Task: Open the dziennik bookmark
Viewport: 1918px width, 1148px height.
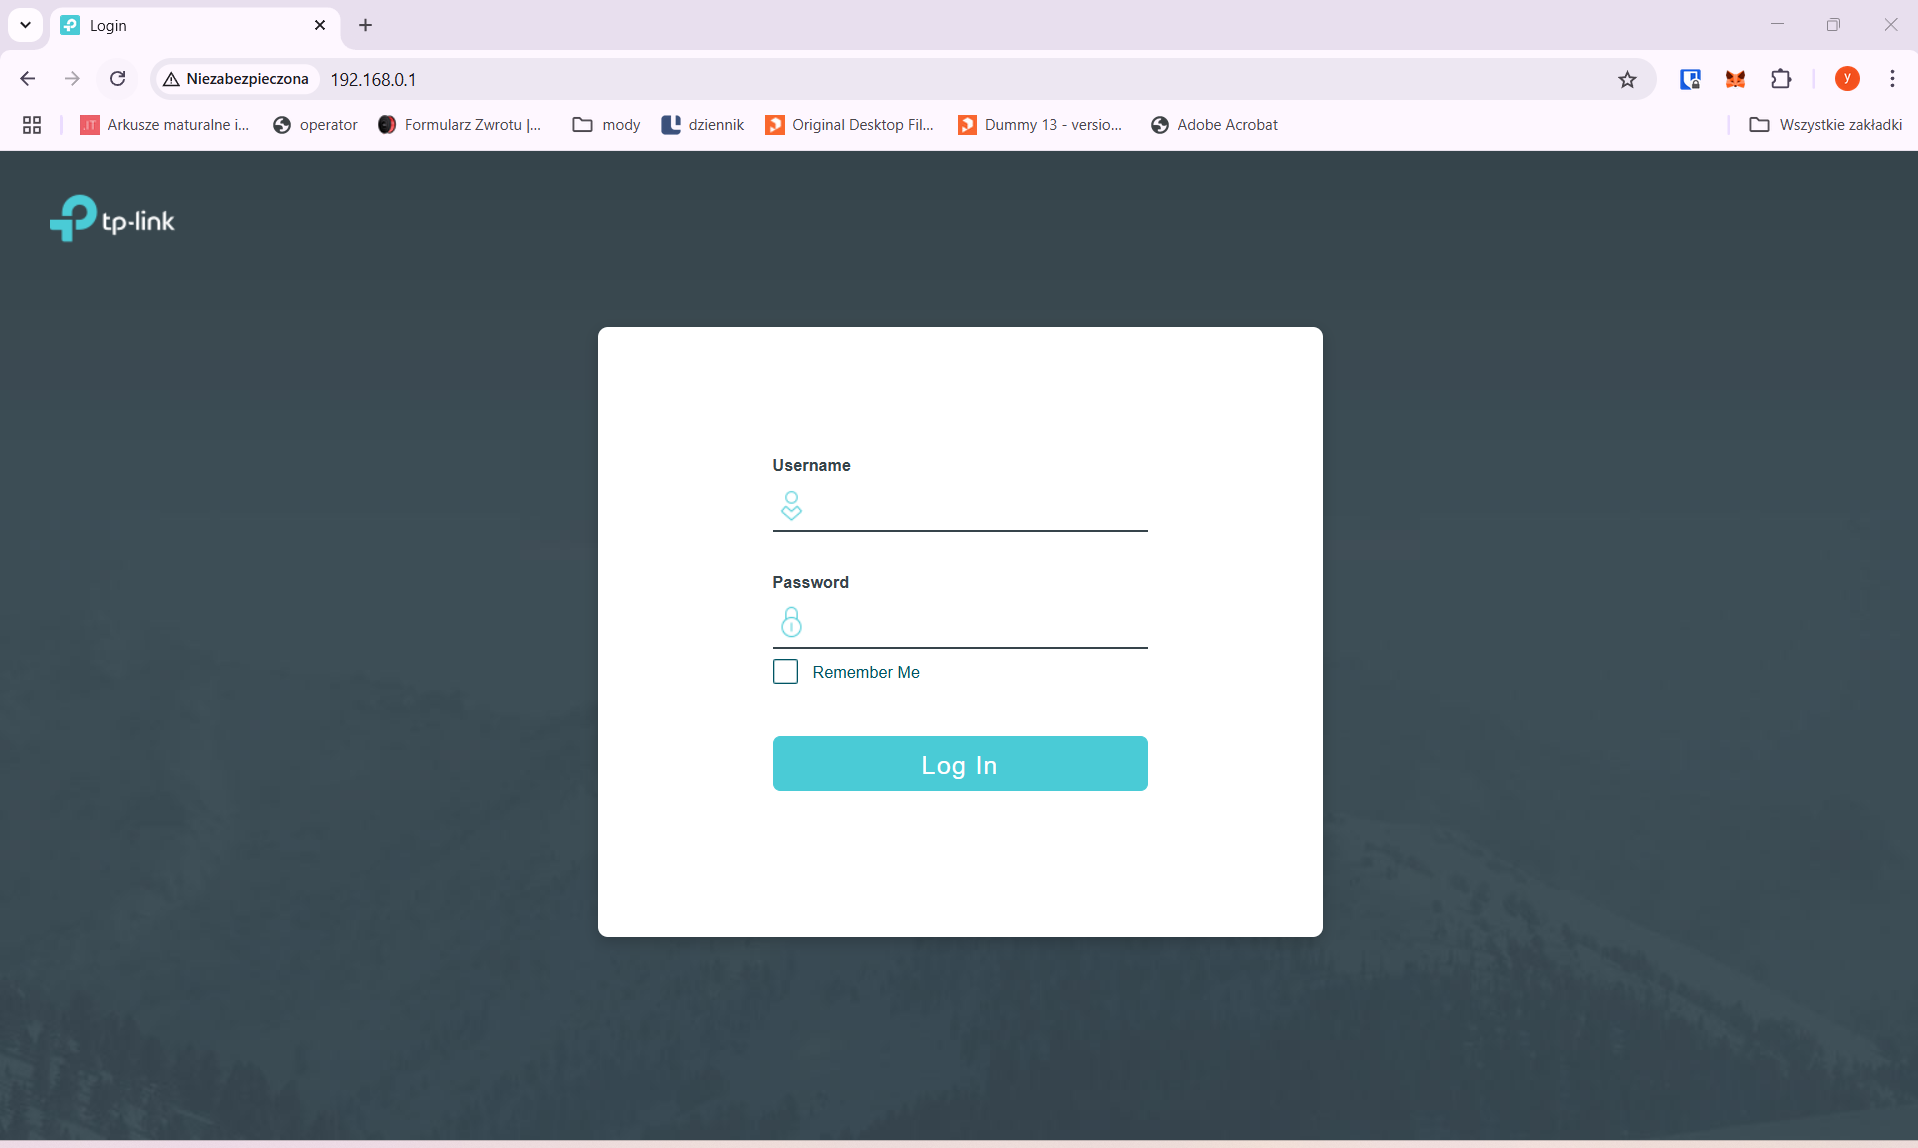Action: coord(703,125)
